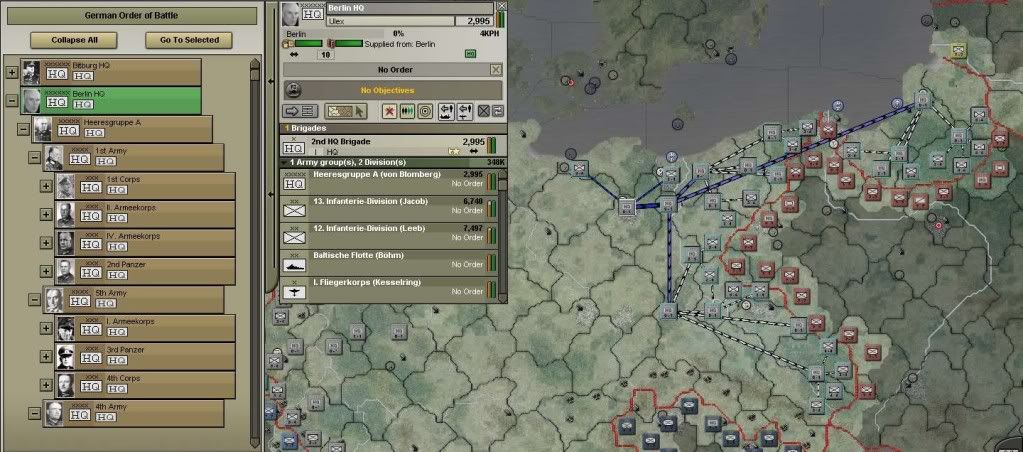Click the value field showing 10
Image resolution: width=1023 pixels, height=452 pixels.
(x=325, y=55)
